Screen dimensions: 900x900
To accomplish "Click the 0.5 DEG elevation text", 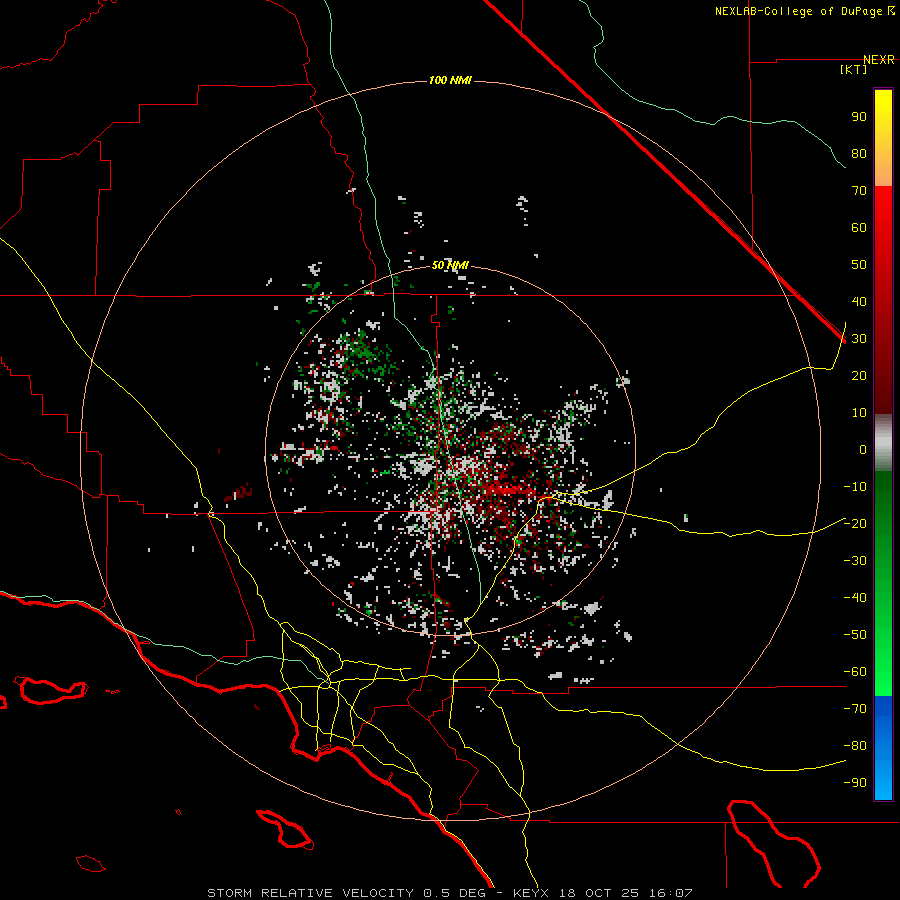I will [455, 893].
